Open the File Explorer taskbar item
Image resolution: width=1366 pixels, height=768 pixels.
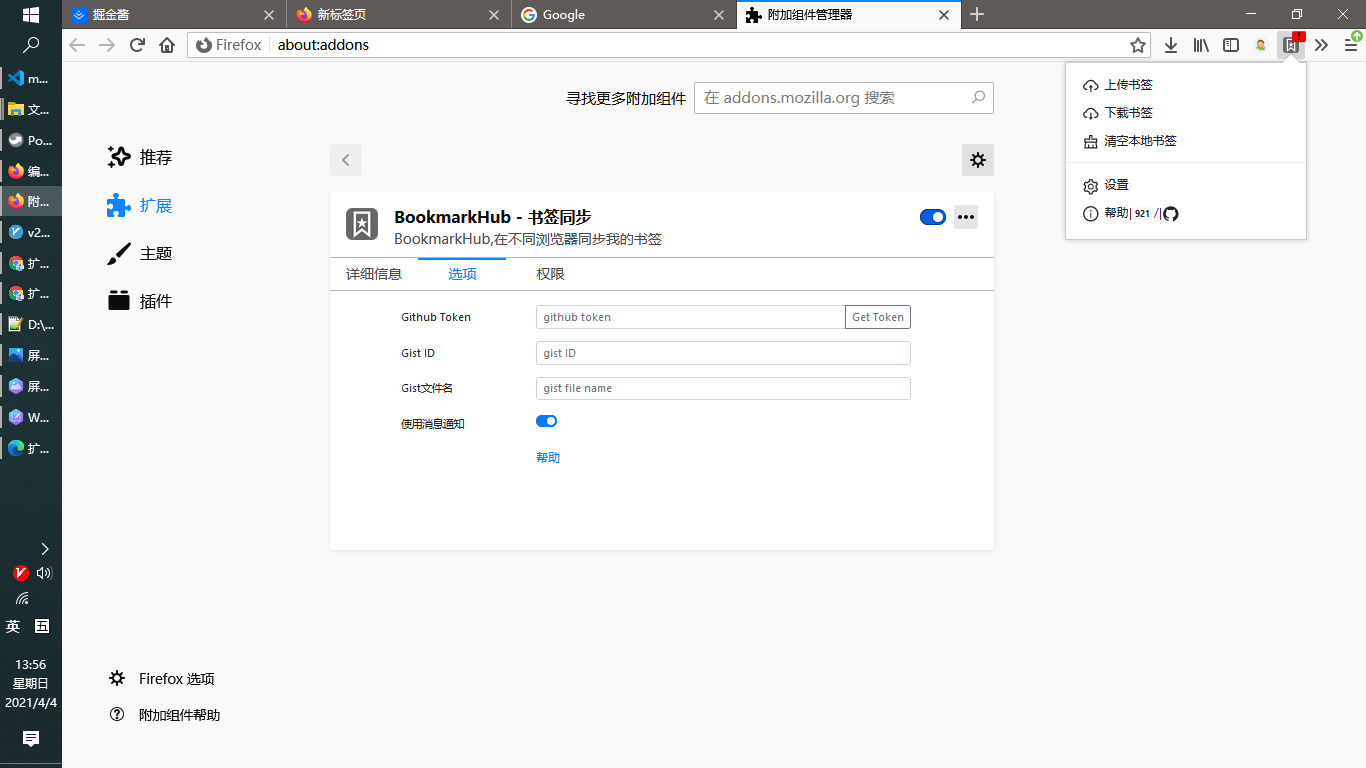[x=31, y=110]
